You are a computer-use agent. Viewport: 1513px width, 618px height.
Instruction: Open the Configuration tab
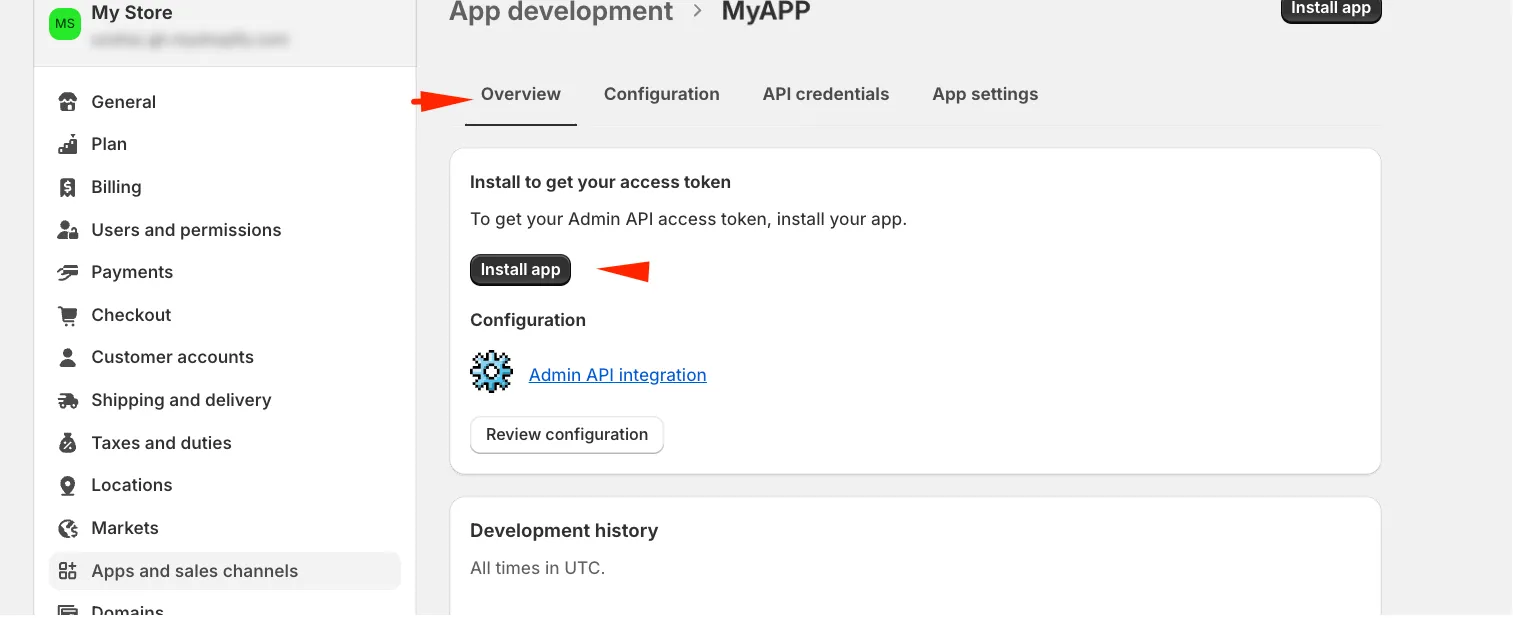[x=662, y=94]
